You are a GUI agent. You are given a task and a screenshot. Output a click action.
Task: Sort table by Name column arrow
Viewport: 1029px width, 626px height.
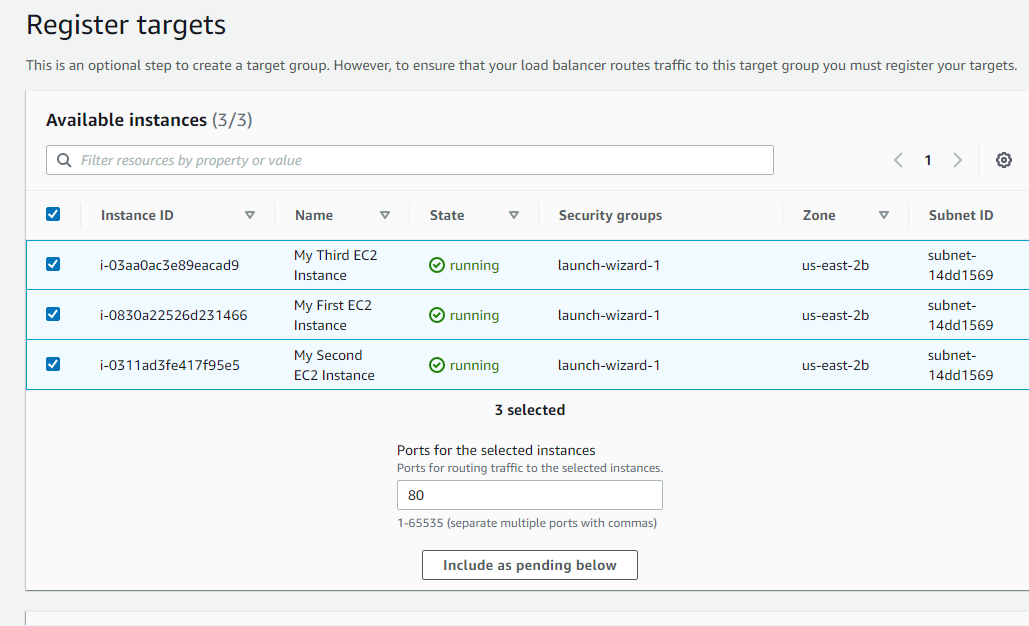tap(385, 215)
